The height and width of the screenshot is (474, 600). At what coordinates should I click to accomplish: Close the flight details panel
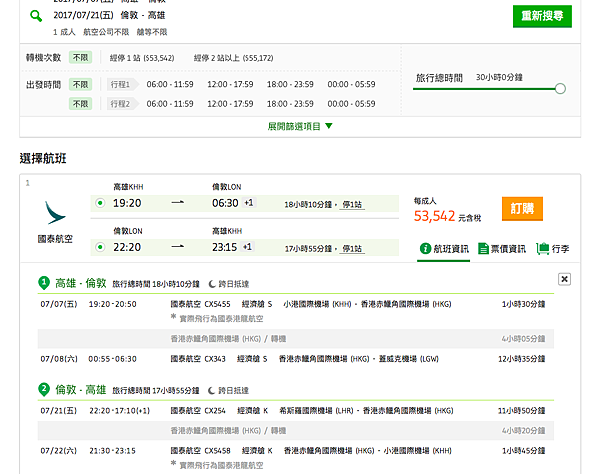(x=564, y=279)
